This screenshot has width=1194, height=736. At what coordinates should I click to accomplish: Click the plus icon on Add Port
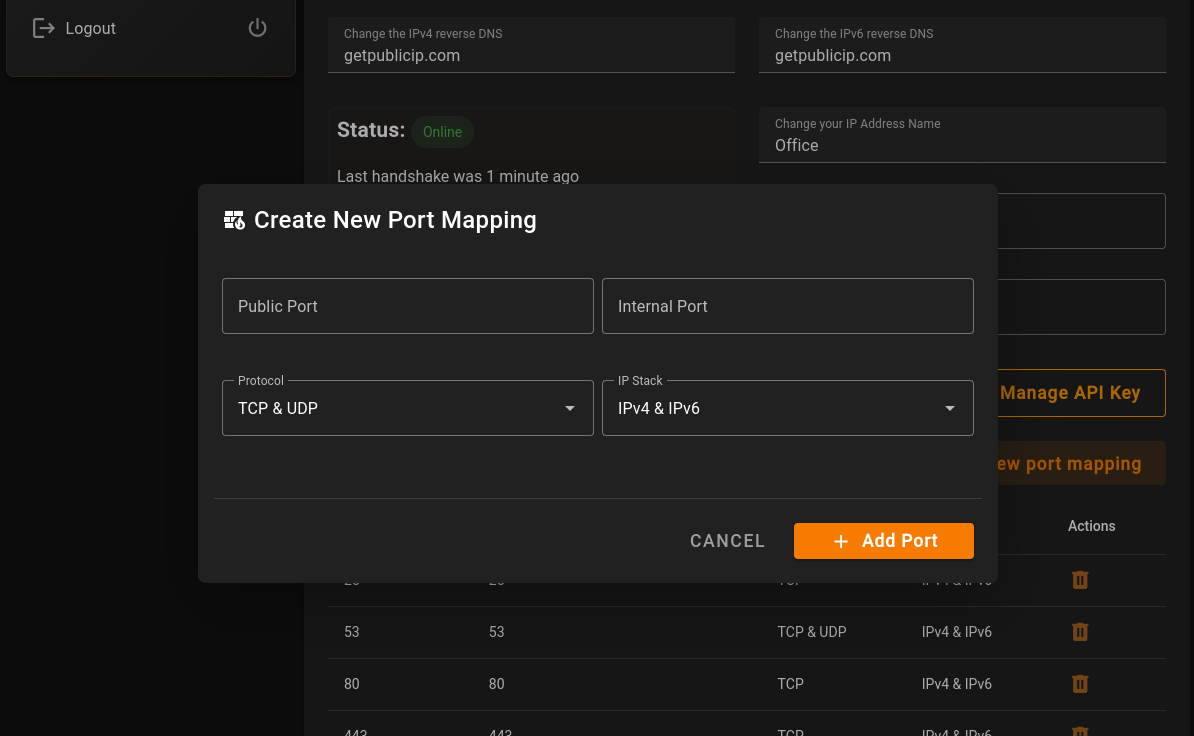(841, 541)
